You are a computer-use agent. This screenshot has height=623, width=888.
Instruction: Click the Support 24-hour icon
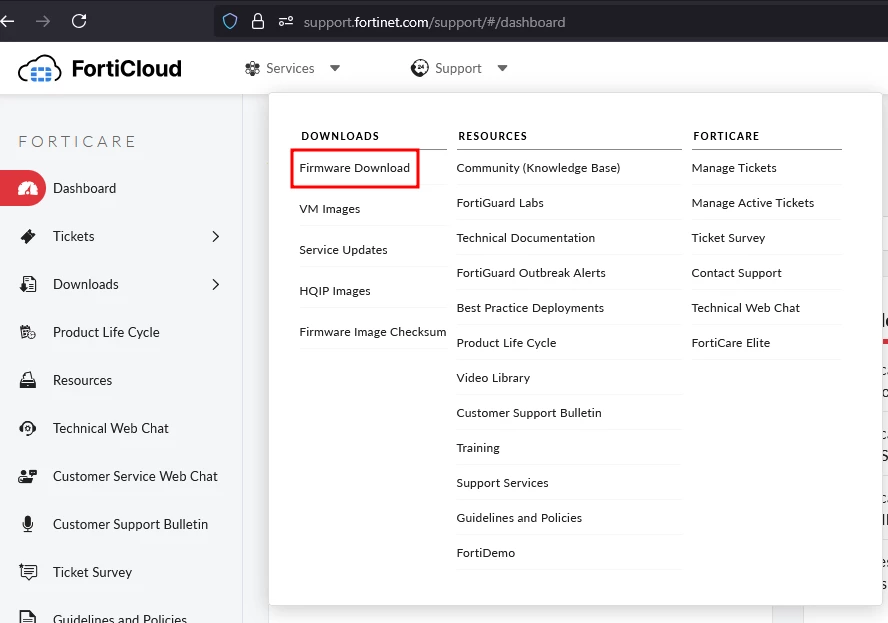(420, 68)
